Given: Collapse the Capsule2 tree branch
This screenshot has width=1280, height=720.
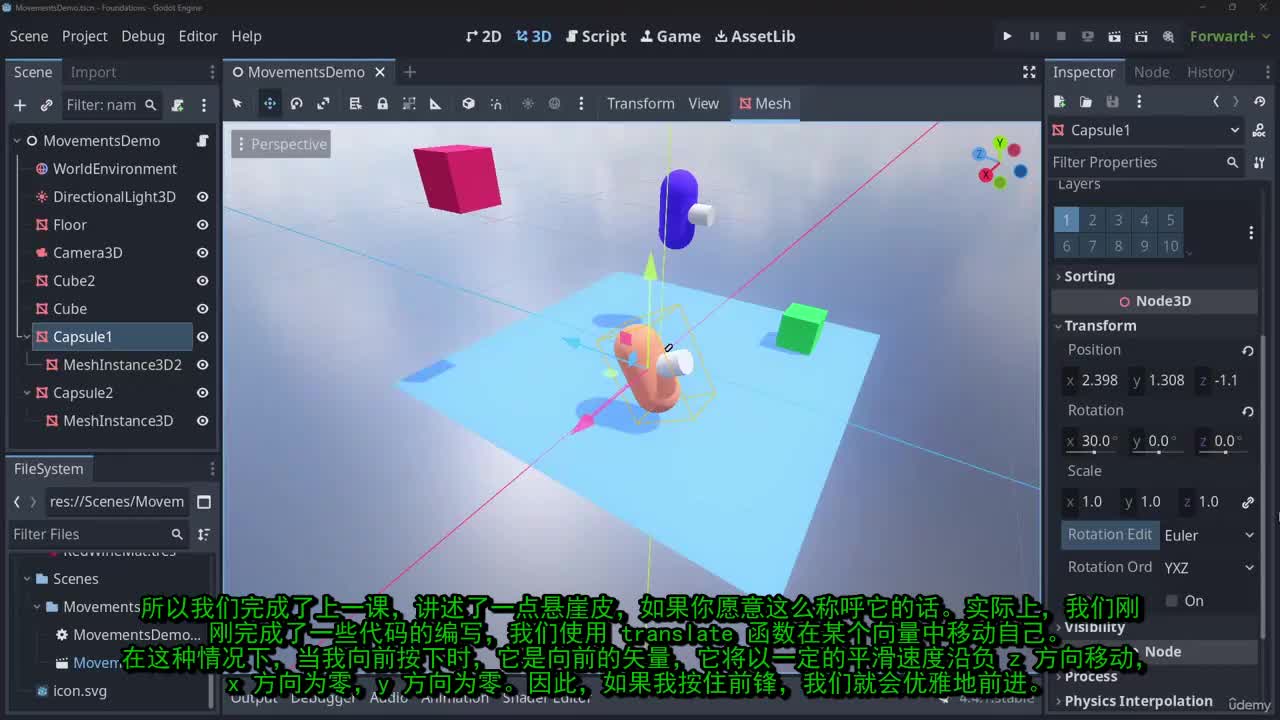Looking at the screenshot, I should (x=27, y=393).
